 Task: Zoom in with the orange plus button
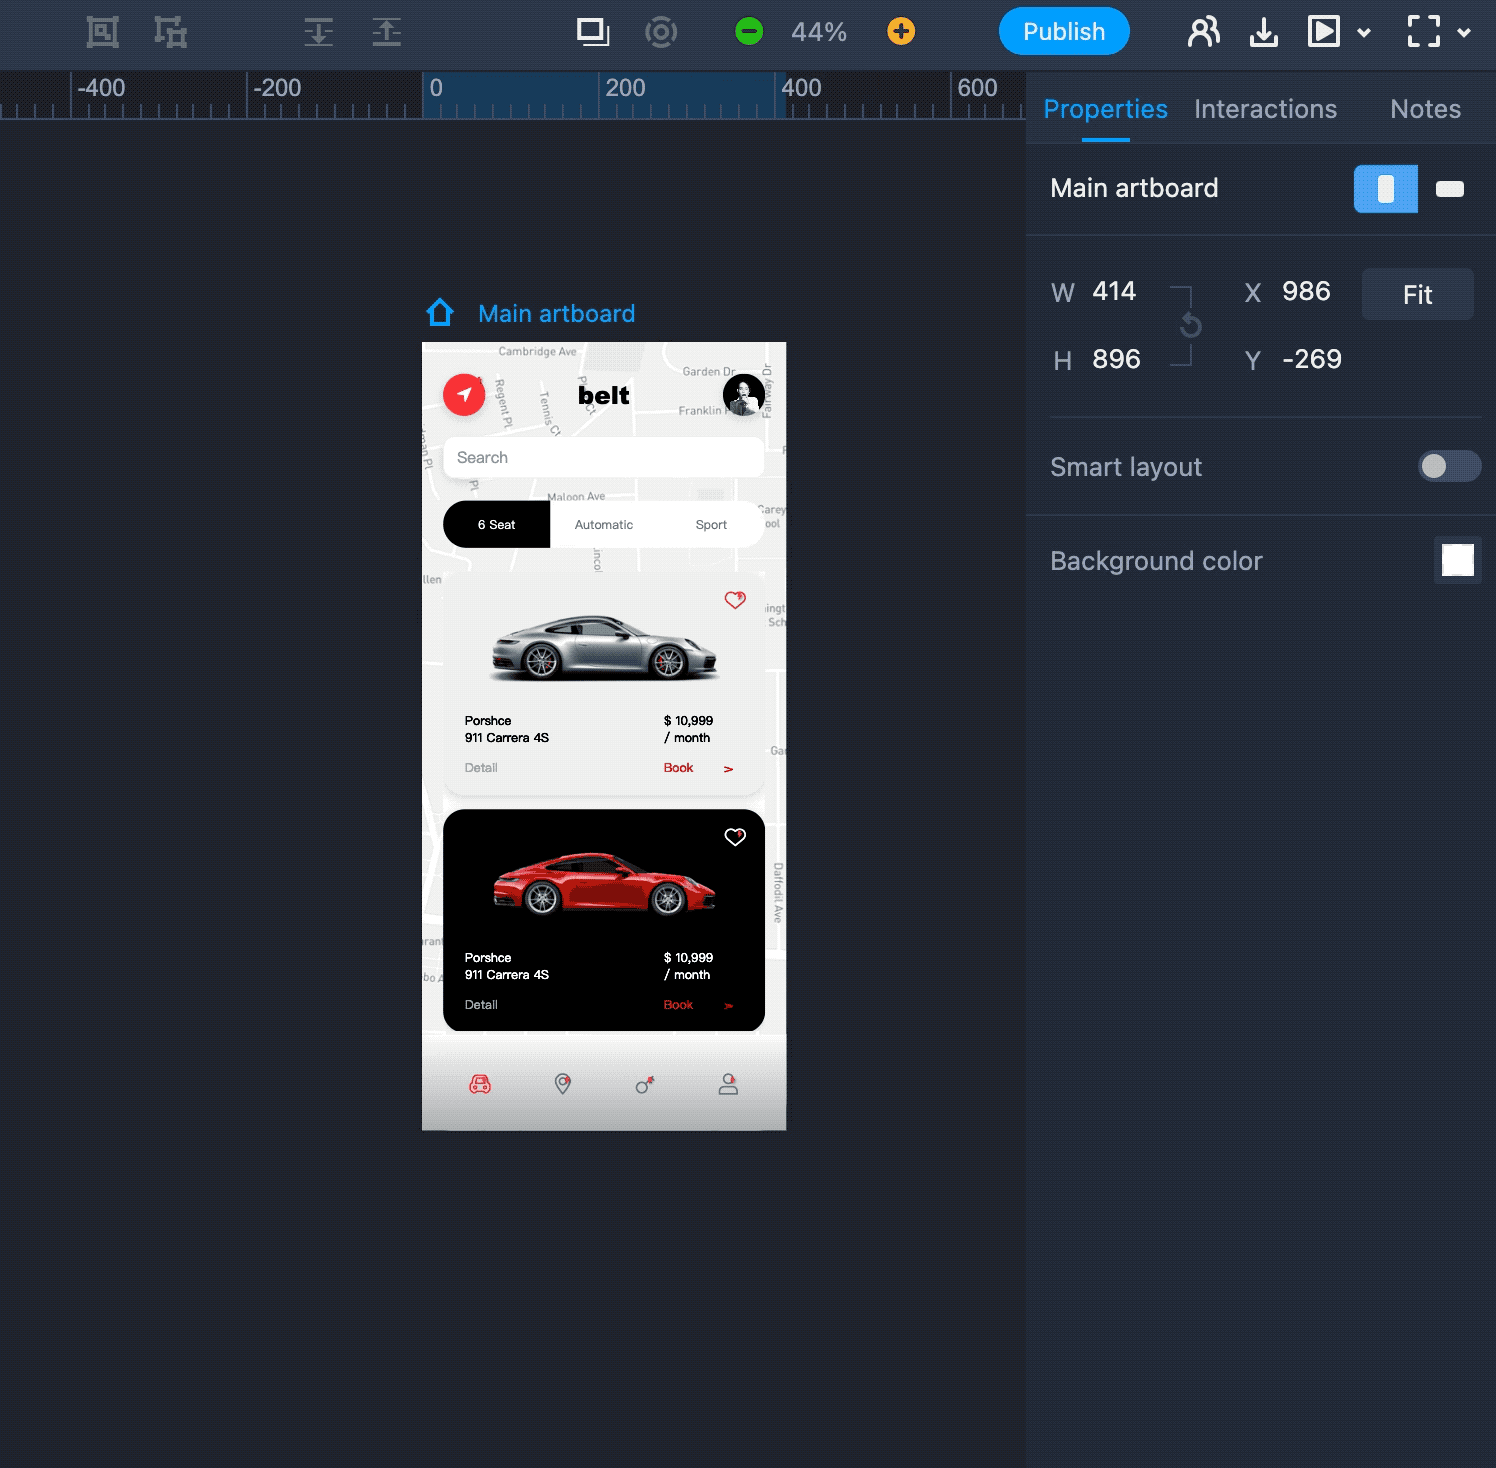pos(901,31)
